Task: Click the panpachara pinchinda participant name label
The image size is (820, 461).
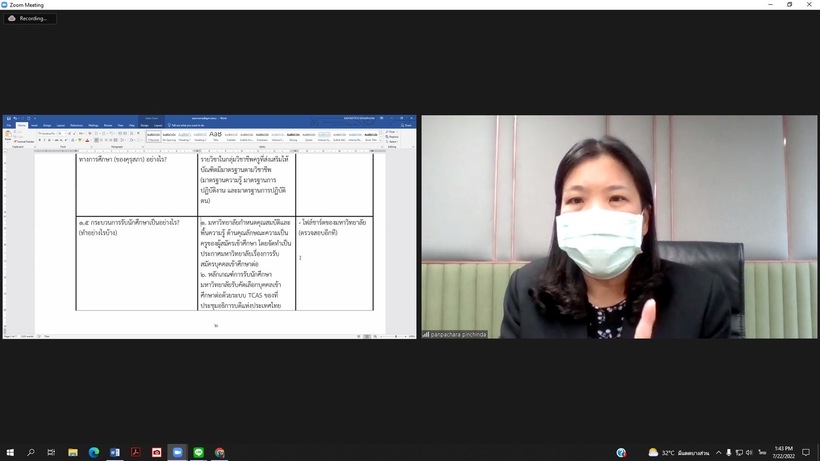Action: coord(459,335)
